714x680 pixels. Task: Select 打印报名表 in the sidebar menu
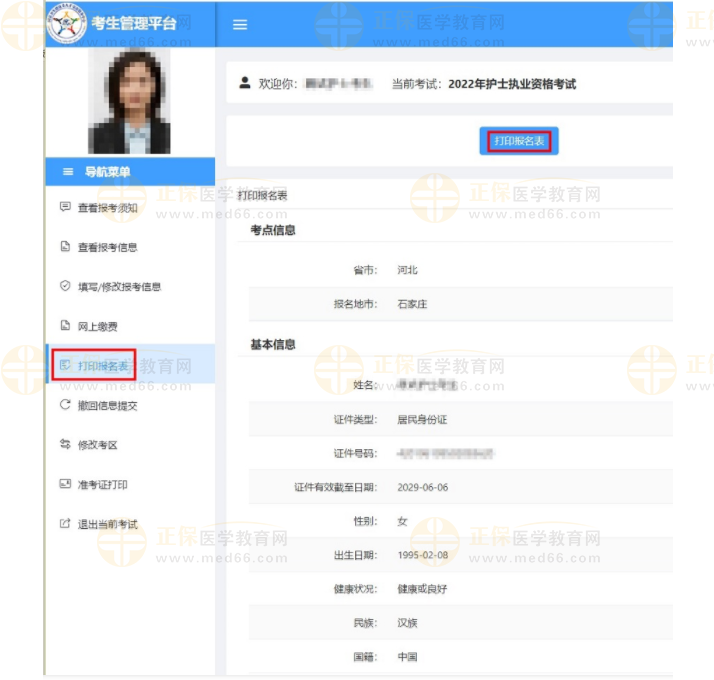coord(102,365)
